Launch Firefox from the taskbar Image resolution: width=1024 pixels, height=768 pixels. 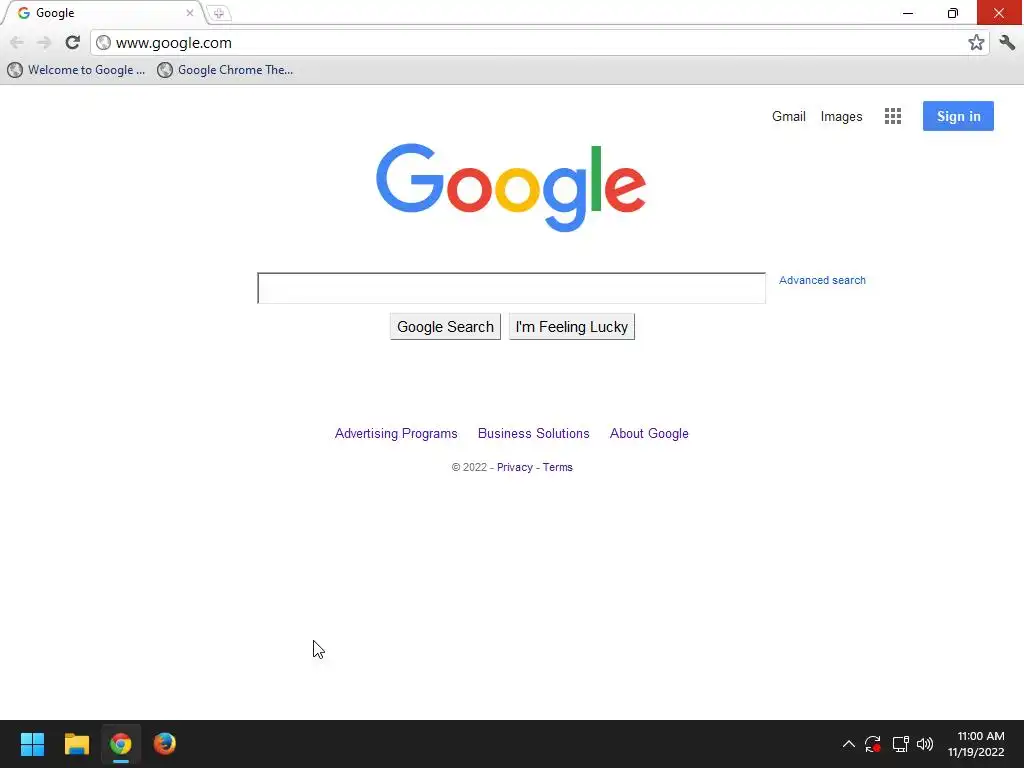(x=165, y=744)
